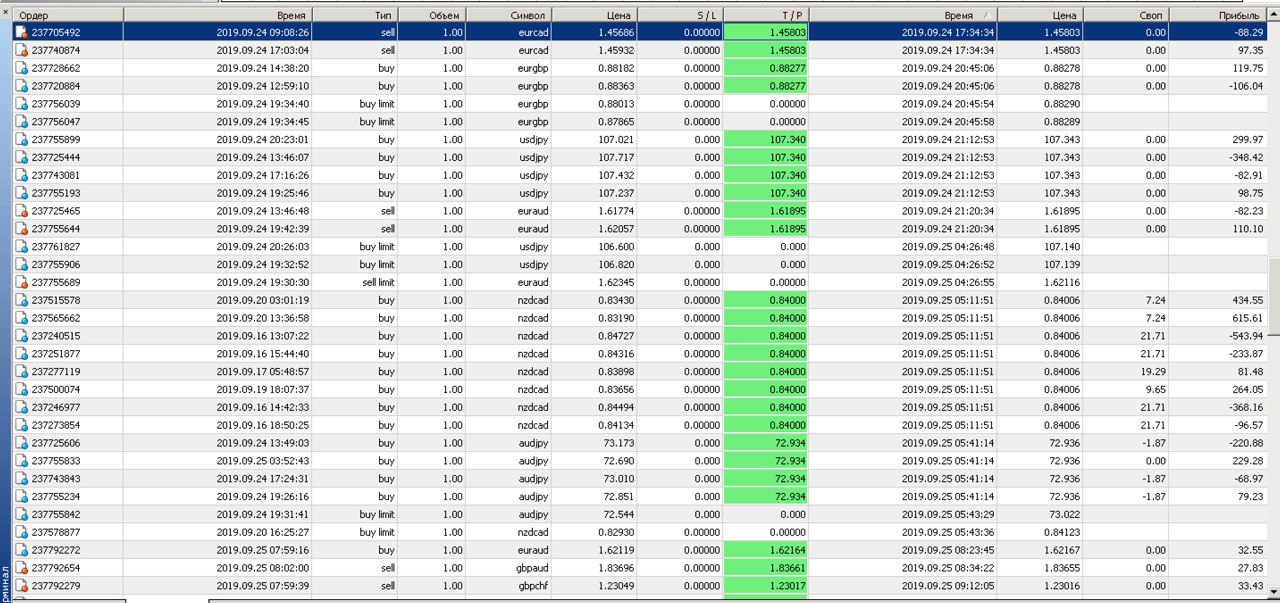Click the pending order icon beside 237756039

[x=21, y=103]
